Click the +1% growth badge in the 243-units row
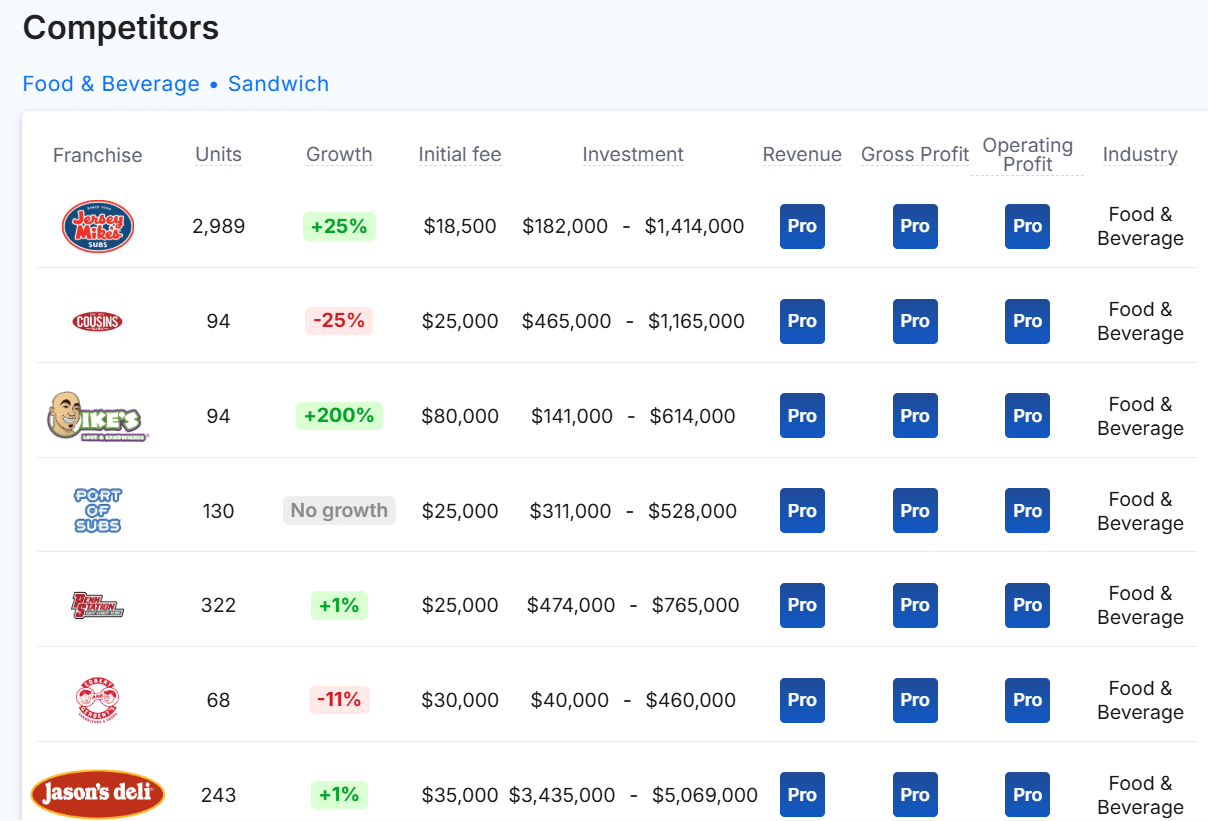The image size is (1208, 821). (x=339, y=795)
